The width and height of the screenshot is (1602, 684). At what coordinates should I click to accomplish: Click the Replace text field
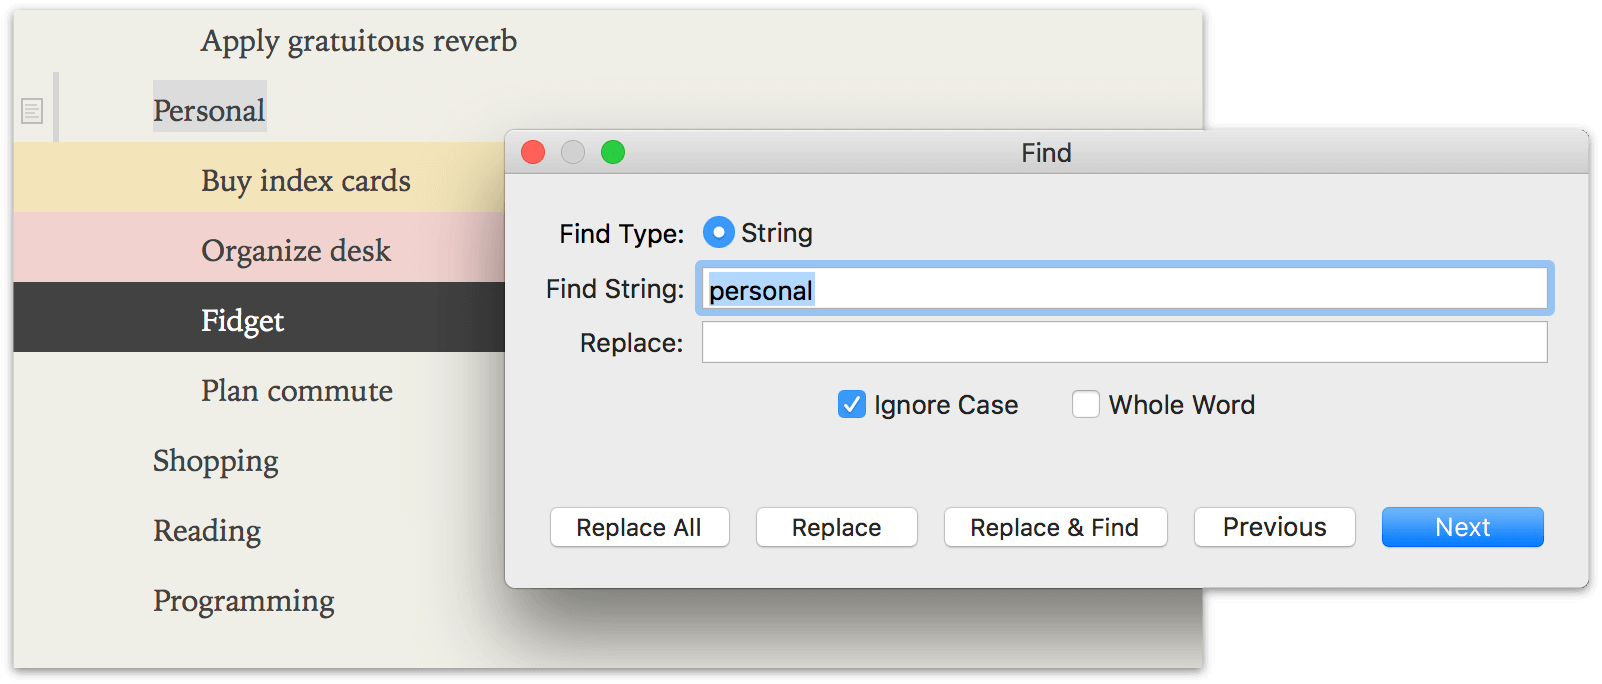click(1125, 342)
